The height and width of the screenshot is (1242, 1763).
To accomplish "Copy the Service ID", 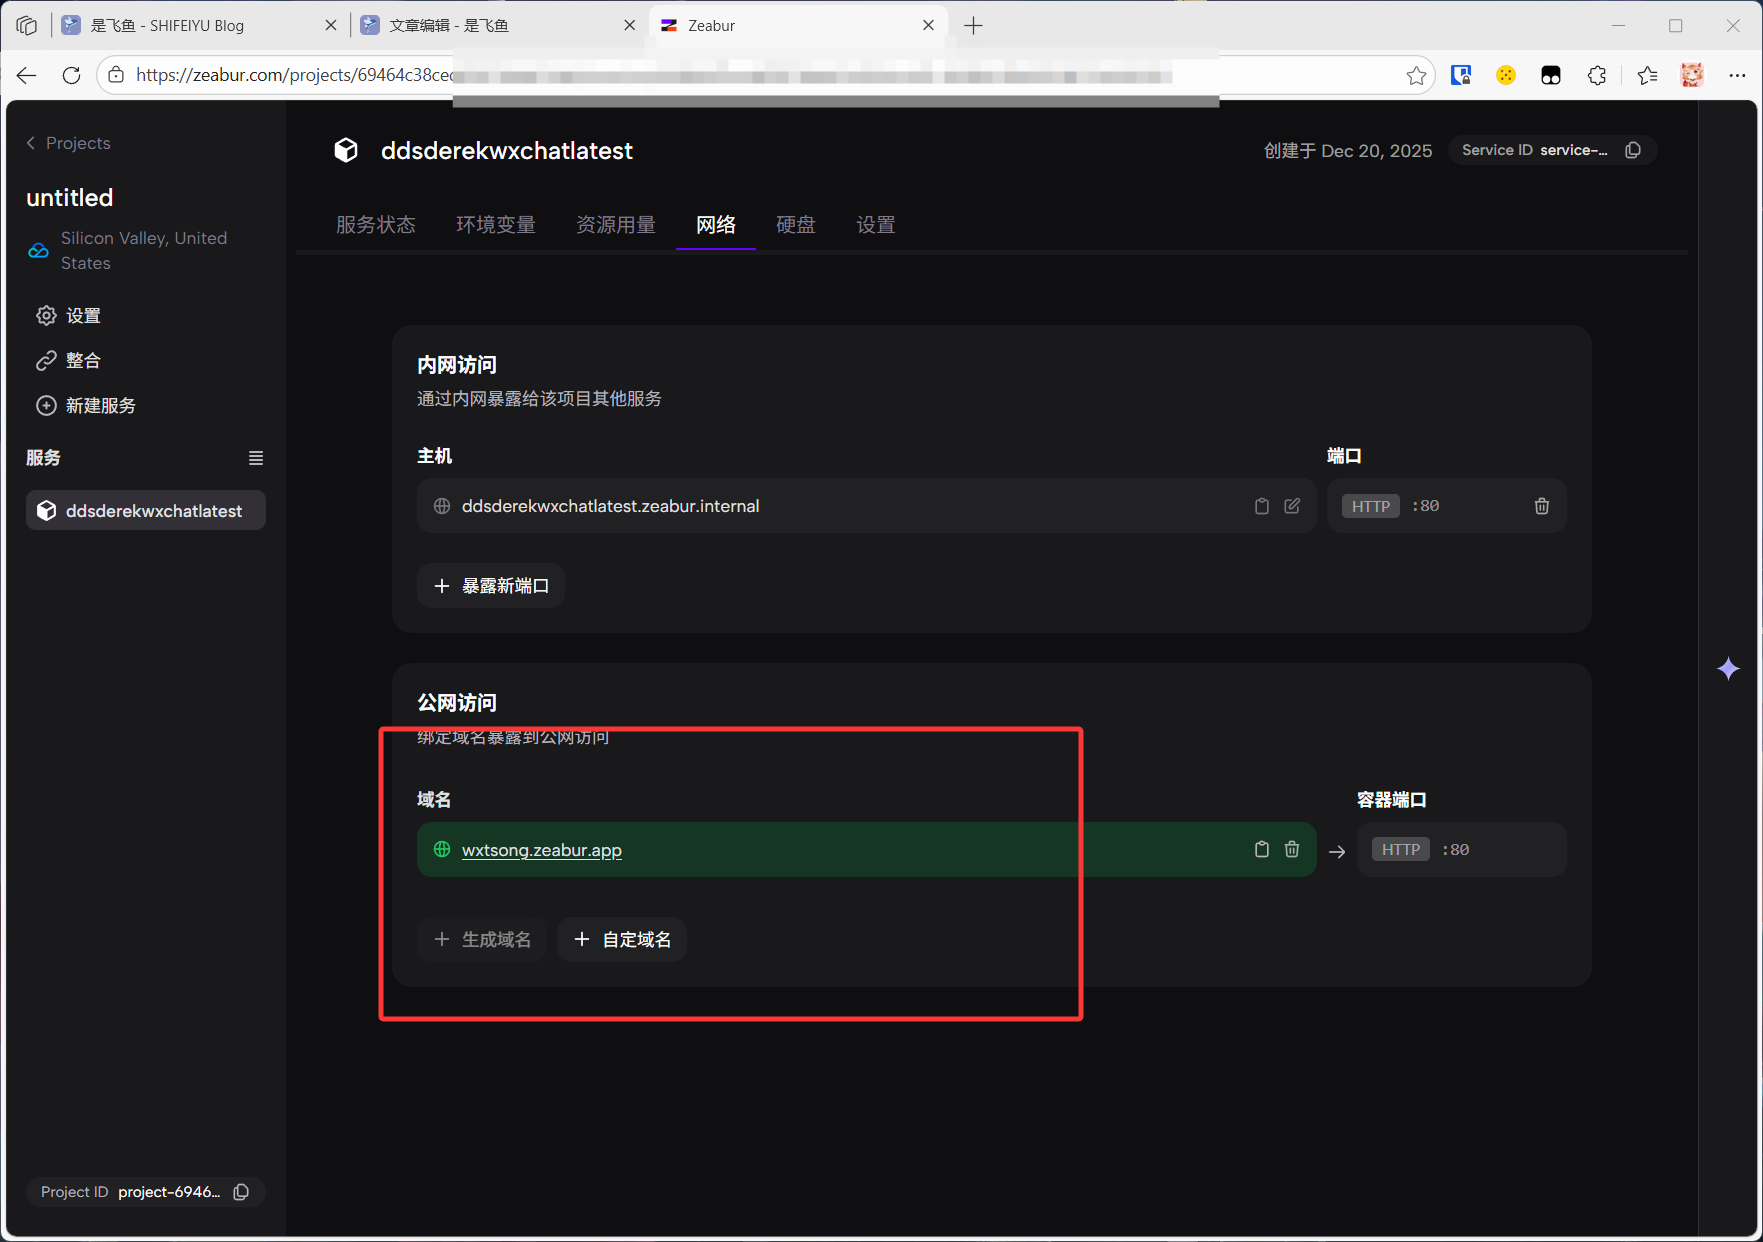I will point(1633,150).
